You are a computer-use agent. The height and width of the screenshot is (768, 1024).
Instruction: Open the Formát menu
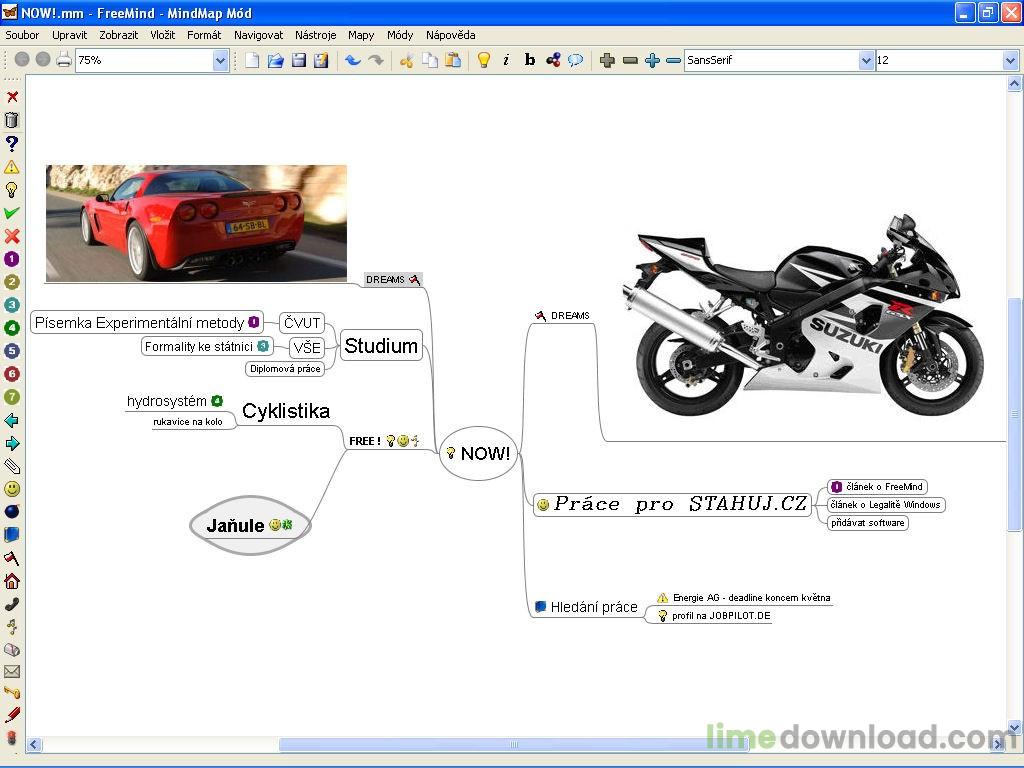click(x=204, y=35)
